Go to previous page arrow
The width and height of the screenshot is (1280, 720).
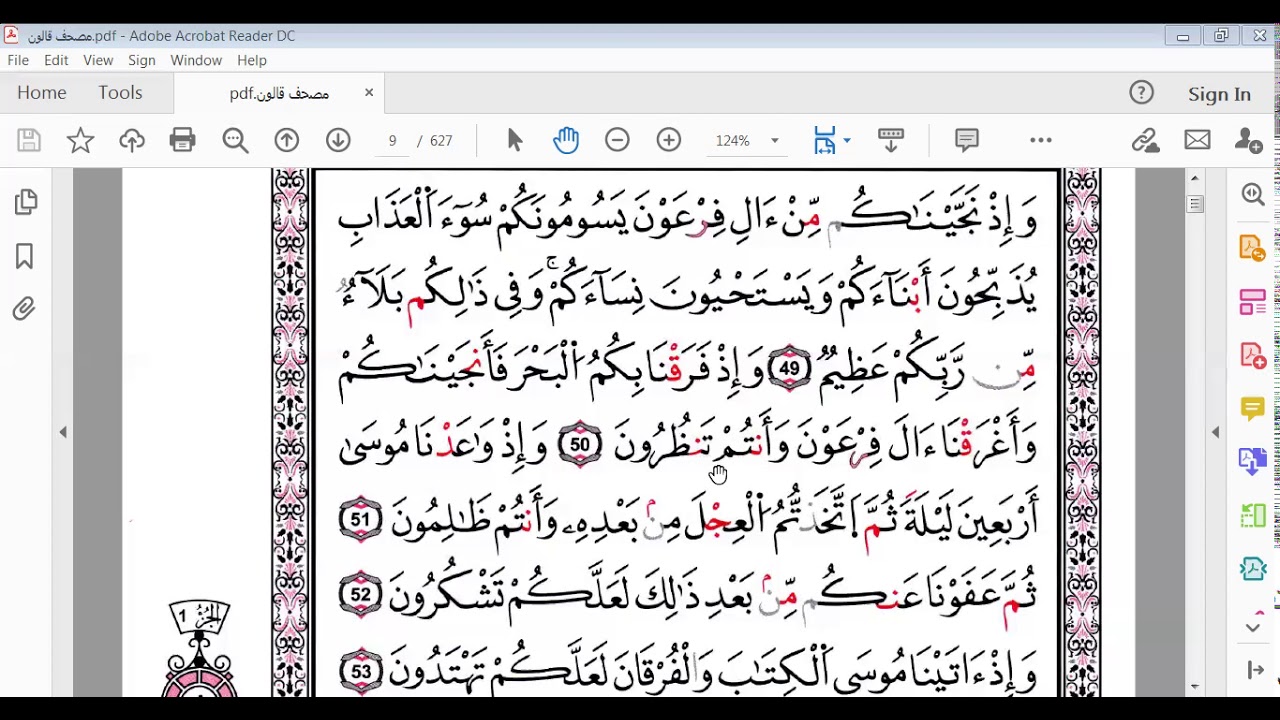[287, 141]
